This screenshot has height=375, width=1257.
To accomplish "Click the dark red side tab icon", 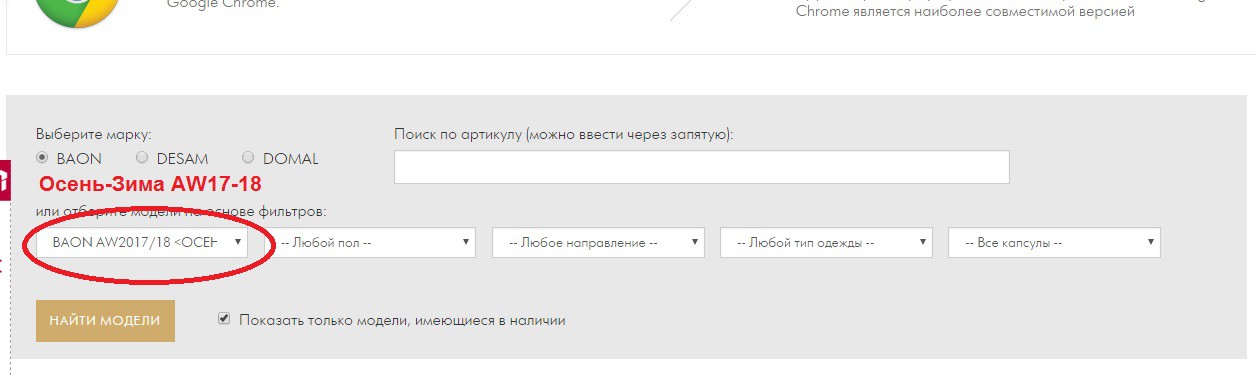I will (4, 181).
